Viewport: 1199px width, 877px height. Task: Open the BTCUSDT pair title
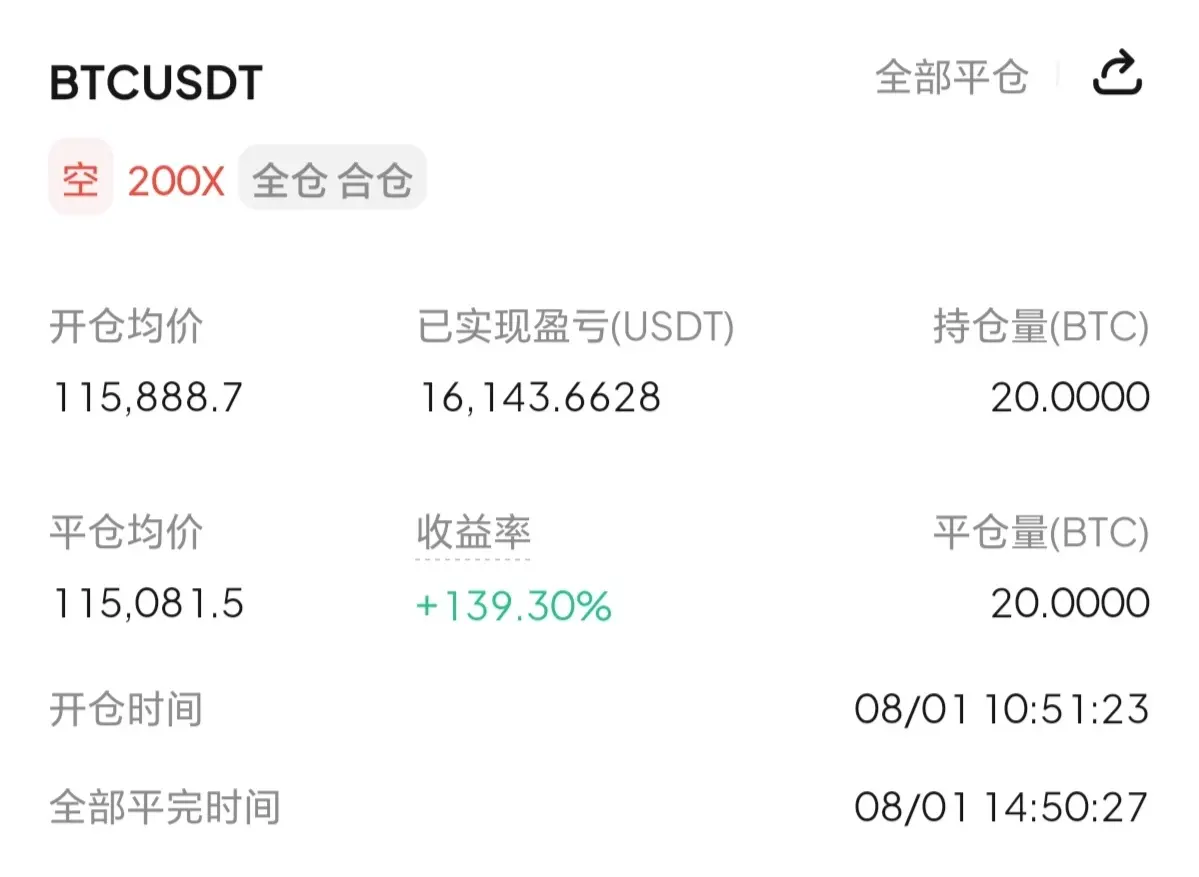[x=156, y=83]
